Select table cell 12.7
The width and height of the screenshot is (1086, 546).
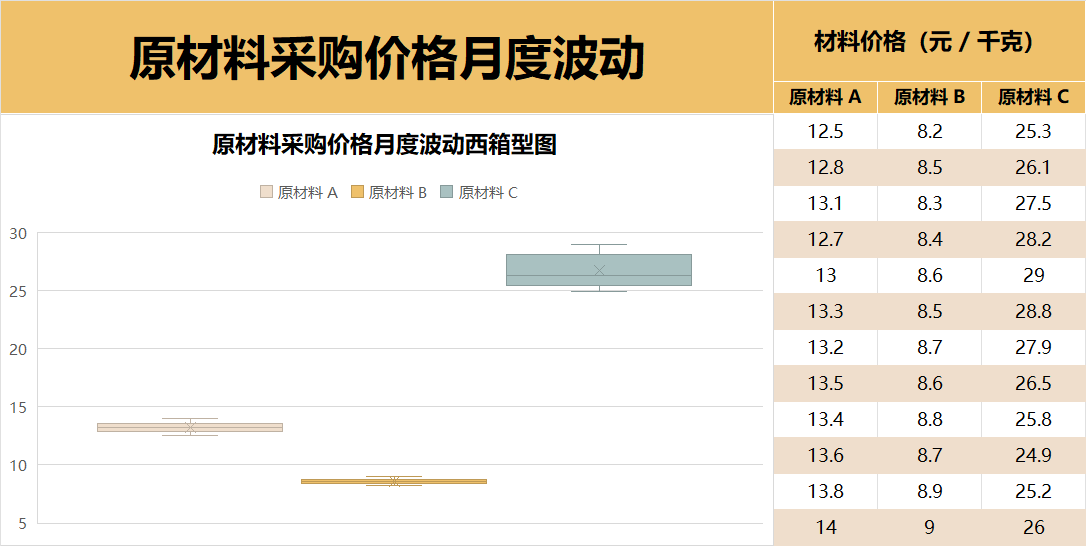tap(826, 240)
